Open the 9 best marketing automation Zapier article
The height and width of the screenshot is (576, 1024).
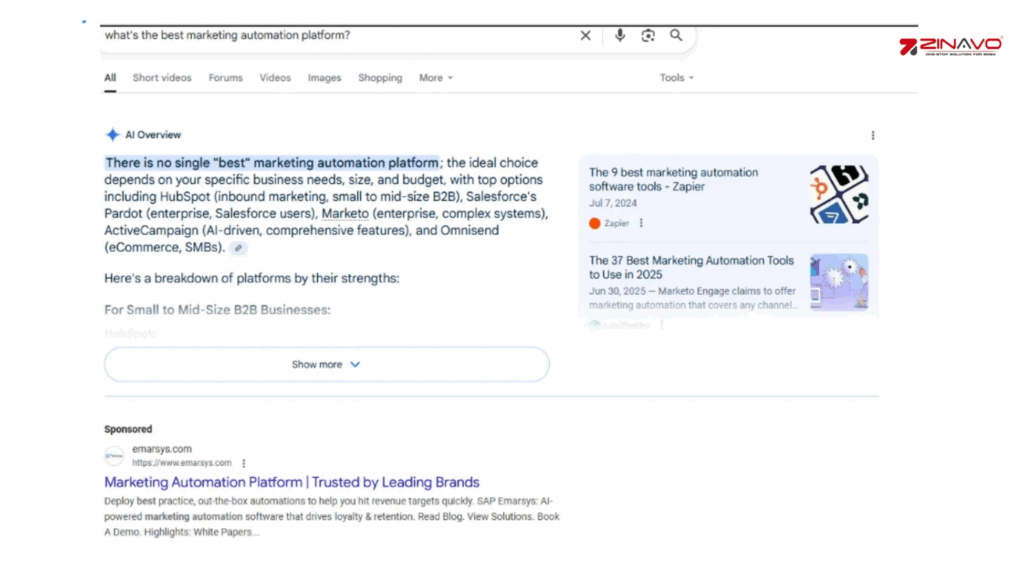point(673,179)
